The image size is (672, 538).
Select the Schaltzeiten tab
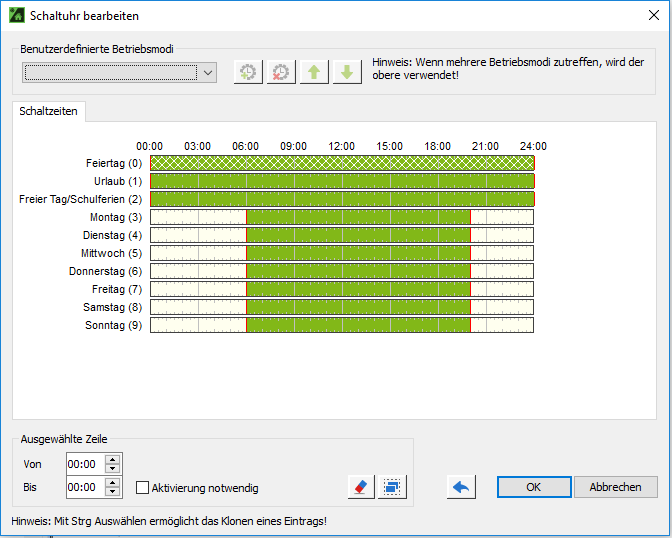point(48,111)
